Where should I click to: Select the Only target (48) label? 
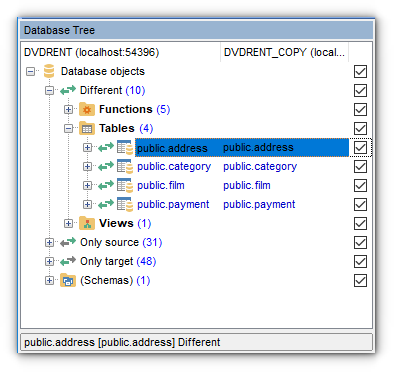[118, 261]
